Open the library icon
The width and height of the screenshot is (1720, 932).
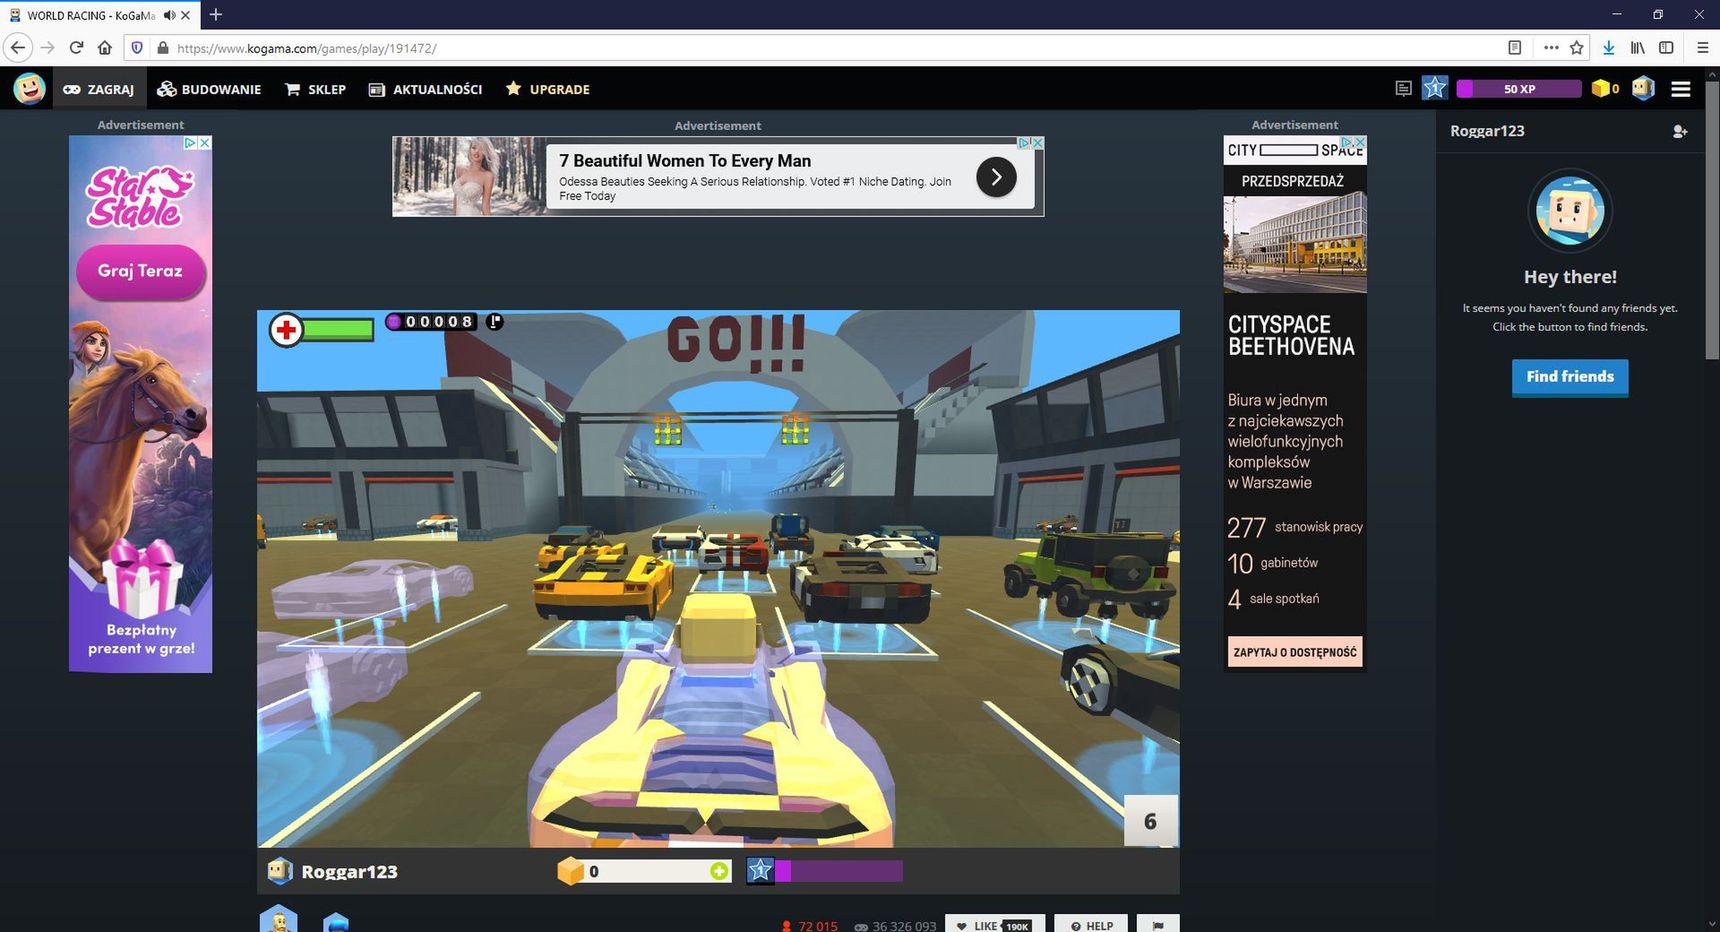(1638, 47)
